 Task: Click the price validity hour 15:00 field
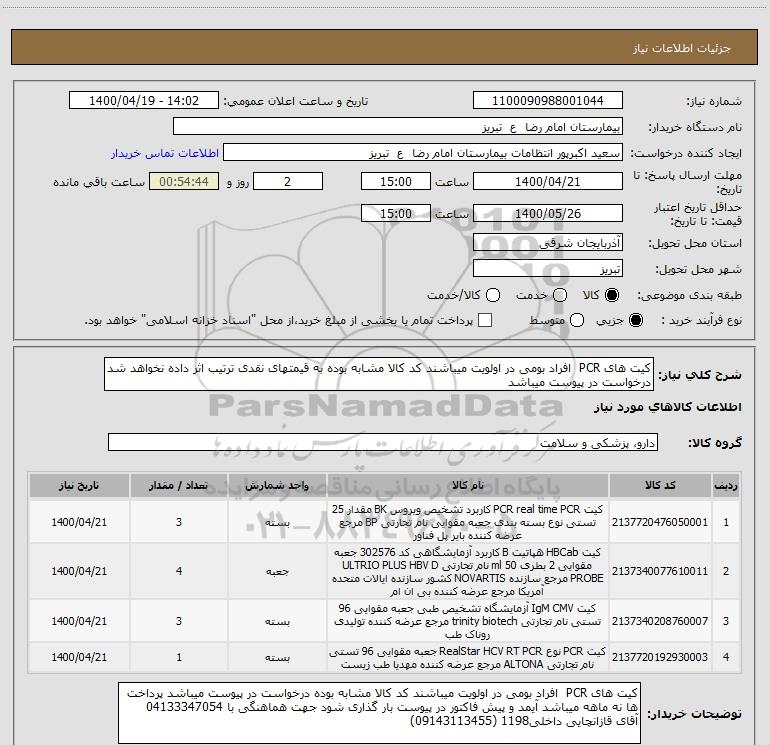(396, 213)
